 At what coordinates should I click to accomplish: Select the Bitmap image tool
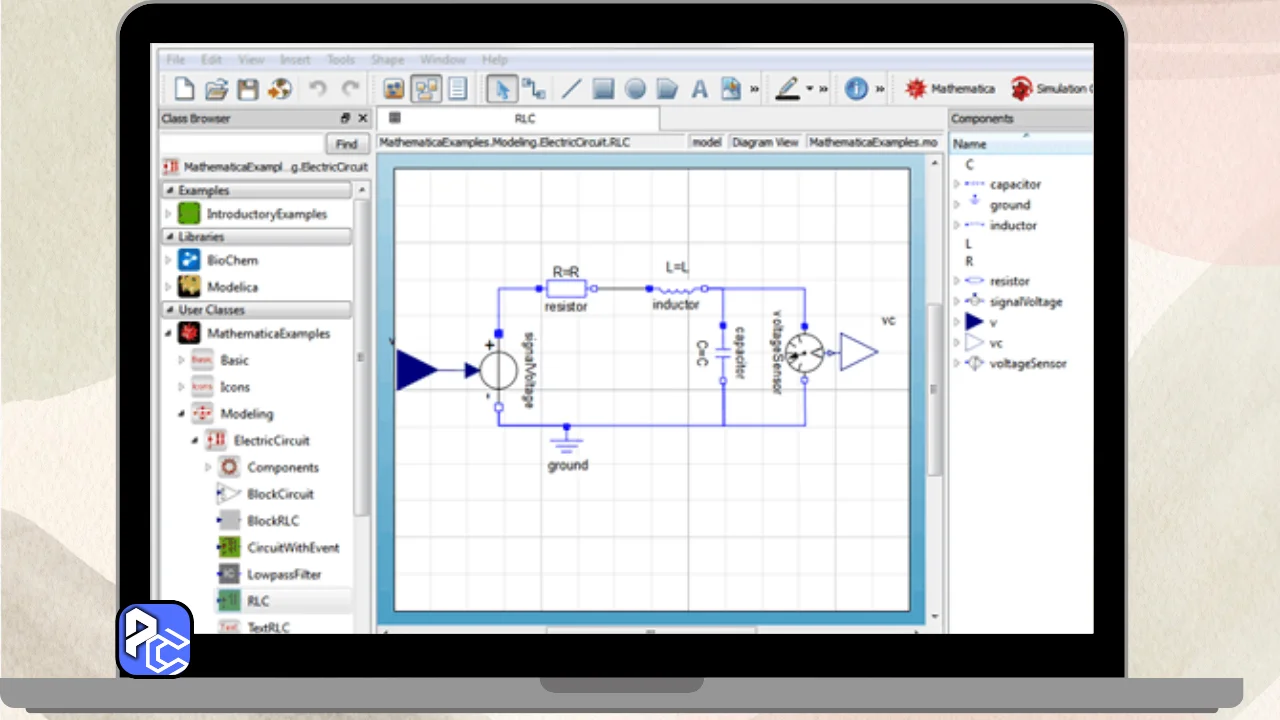point(731,89)
